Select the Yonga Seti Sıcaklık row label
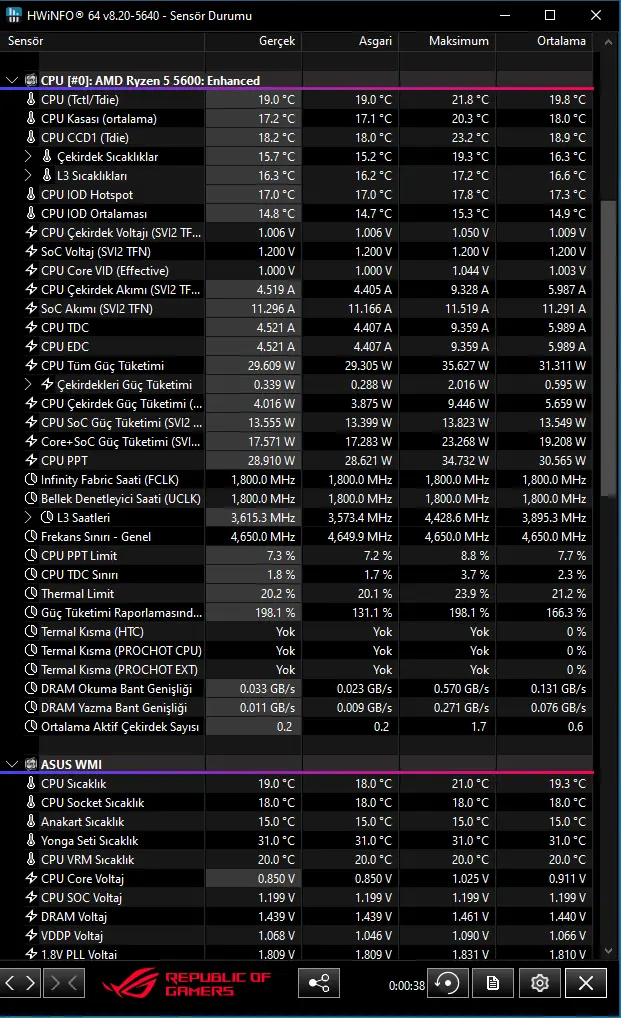 coord(90,840)
